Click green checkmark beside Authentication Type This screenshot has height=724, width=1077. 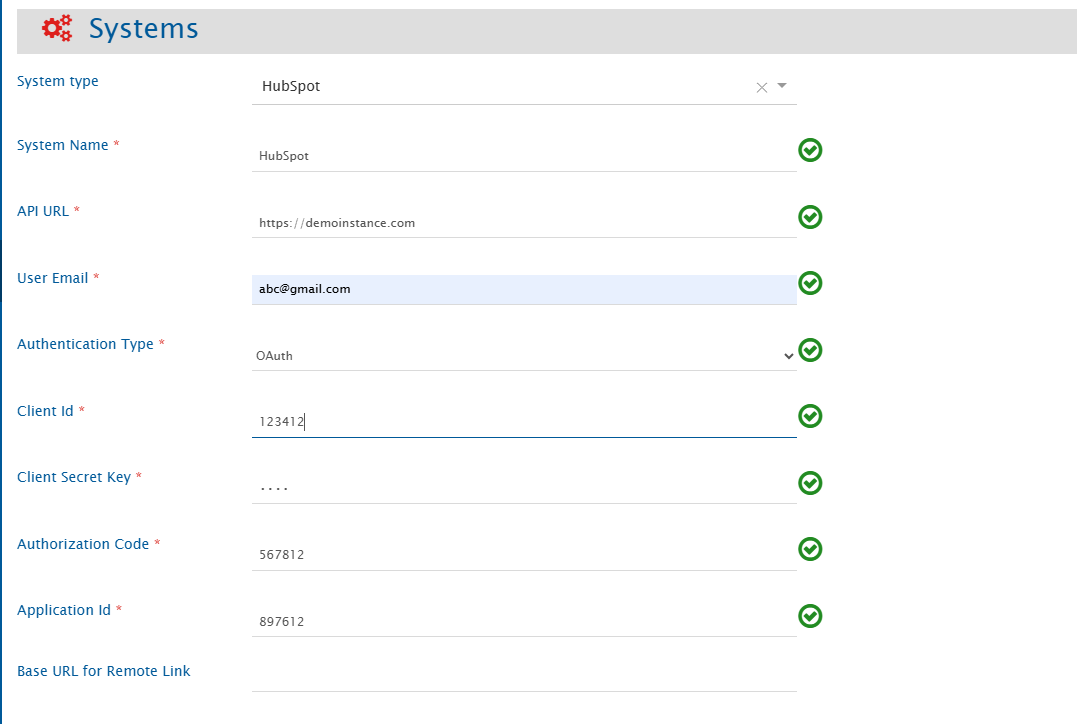point(810,350)
